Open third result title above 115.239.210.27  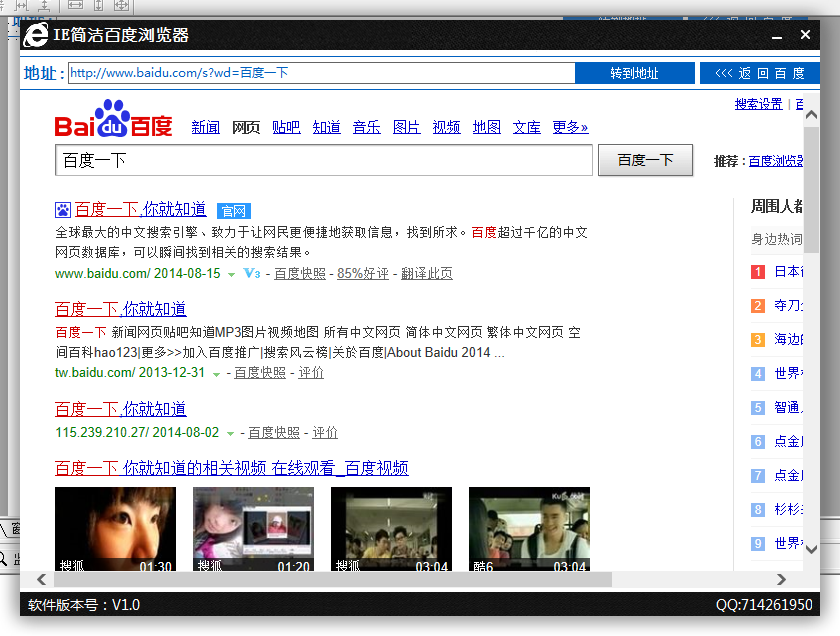pos(121,409)
